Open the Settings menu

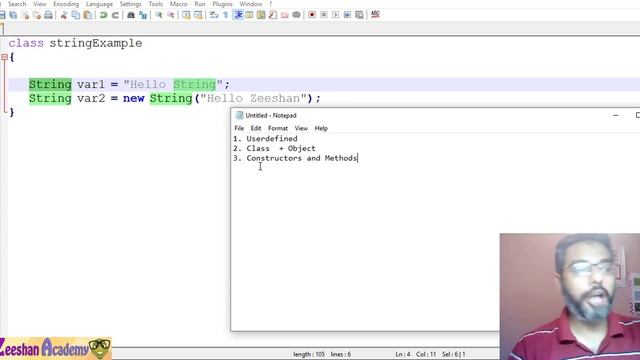(130, 4)
